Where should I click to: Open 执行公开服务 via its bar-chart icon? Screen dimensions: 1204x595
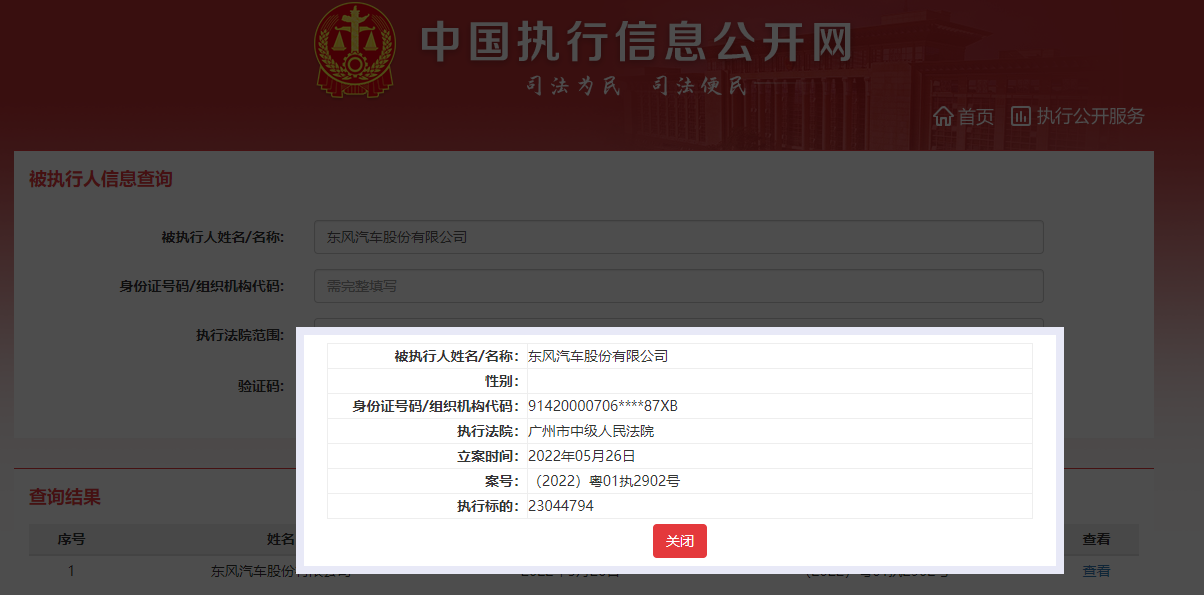click(1020, 116)
